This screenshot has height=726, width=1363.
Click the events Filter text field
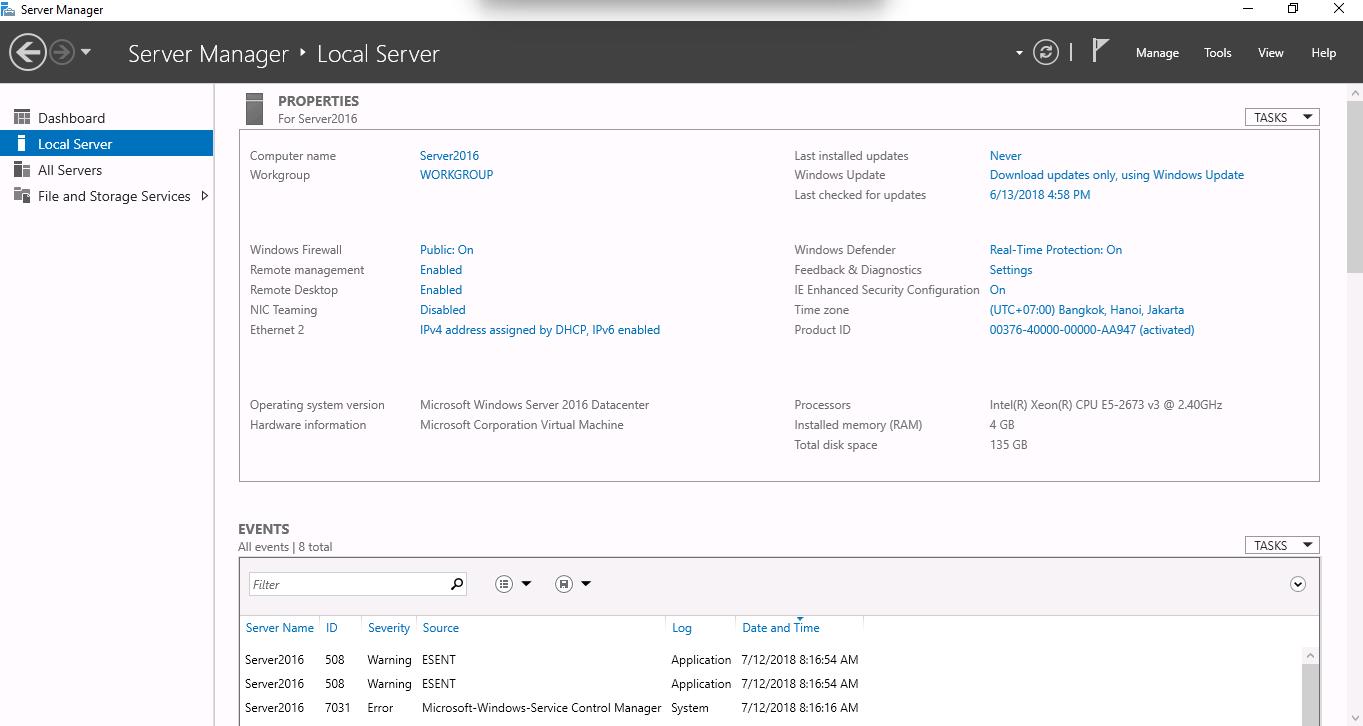click(x=347, y=584)
